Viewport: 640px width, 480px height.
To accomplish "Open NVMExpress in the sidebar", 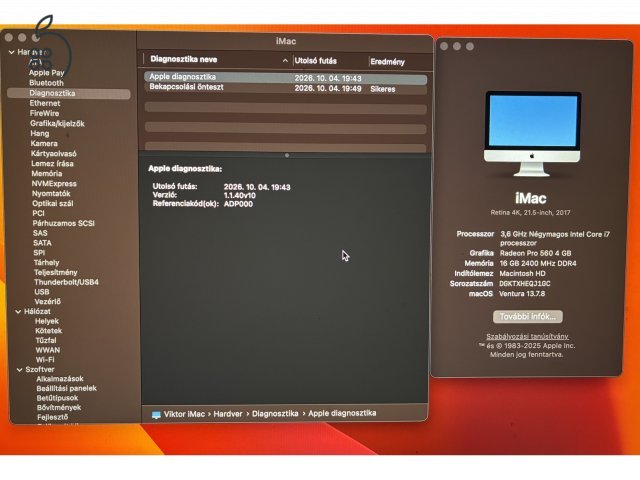I will 54,184.
